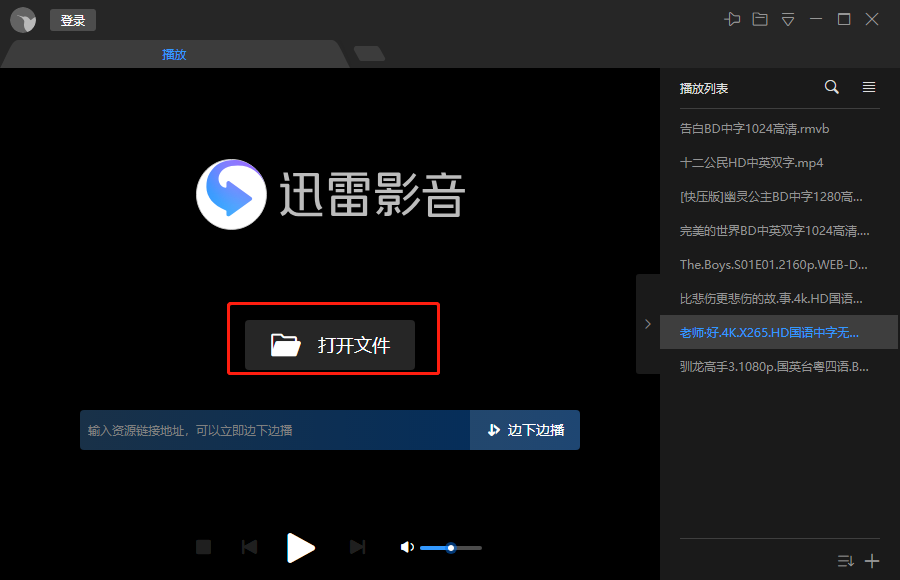Click the 边下边播 button

(x=525, y=430)
